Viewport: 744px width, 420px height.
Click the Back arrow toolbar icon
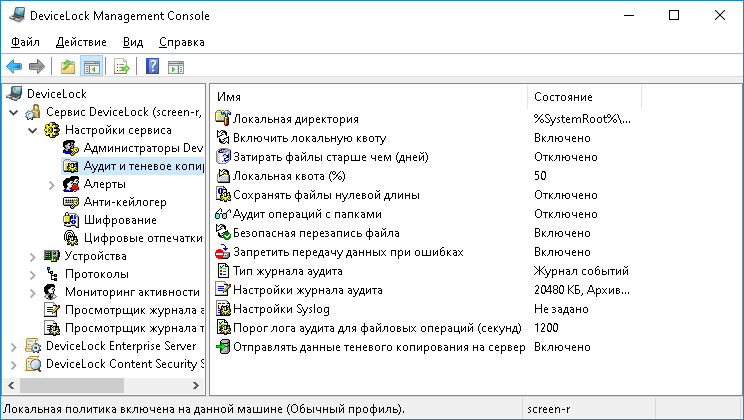point(14,67)
